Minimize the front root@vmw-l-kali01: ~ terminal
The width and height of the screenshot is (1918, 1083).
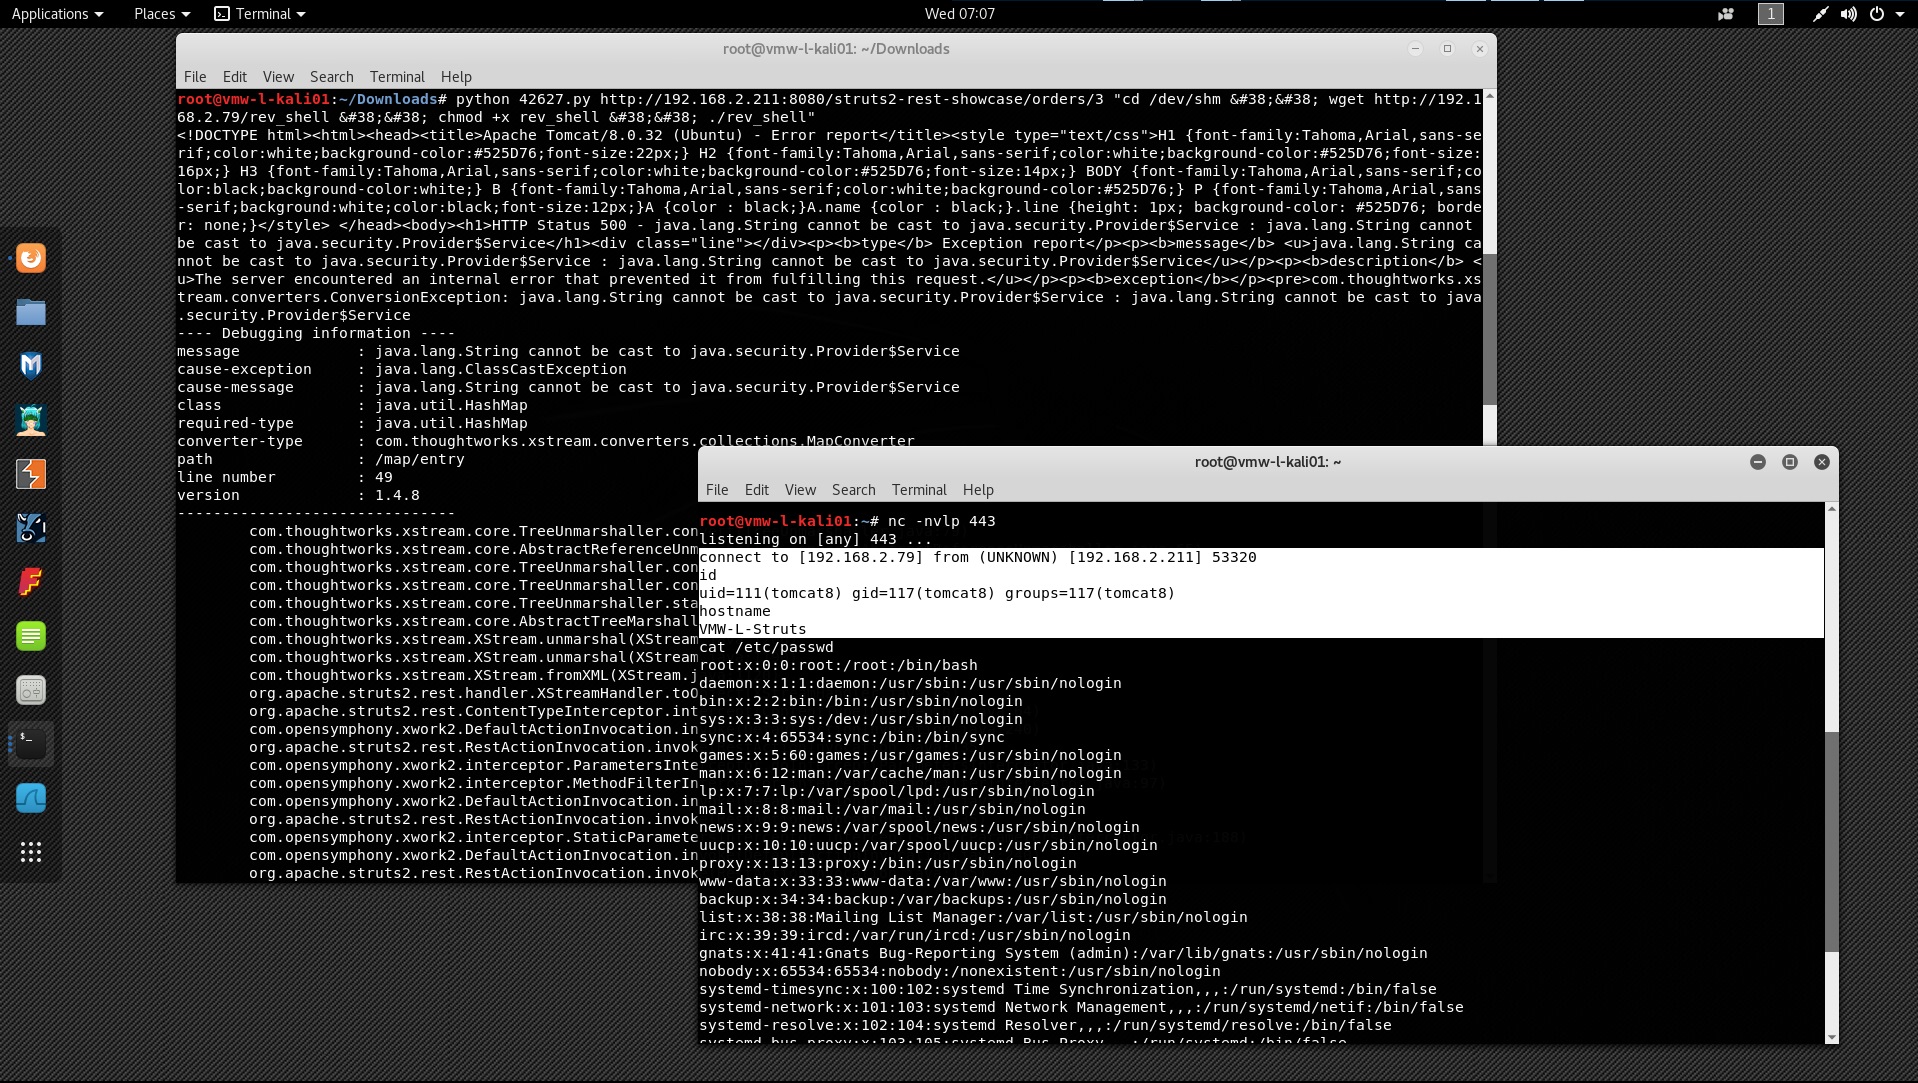1758,462
